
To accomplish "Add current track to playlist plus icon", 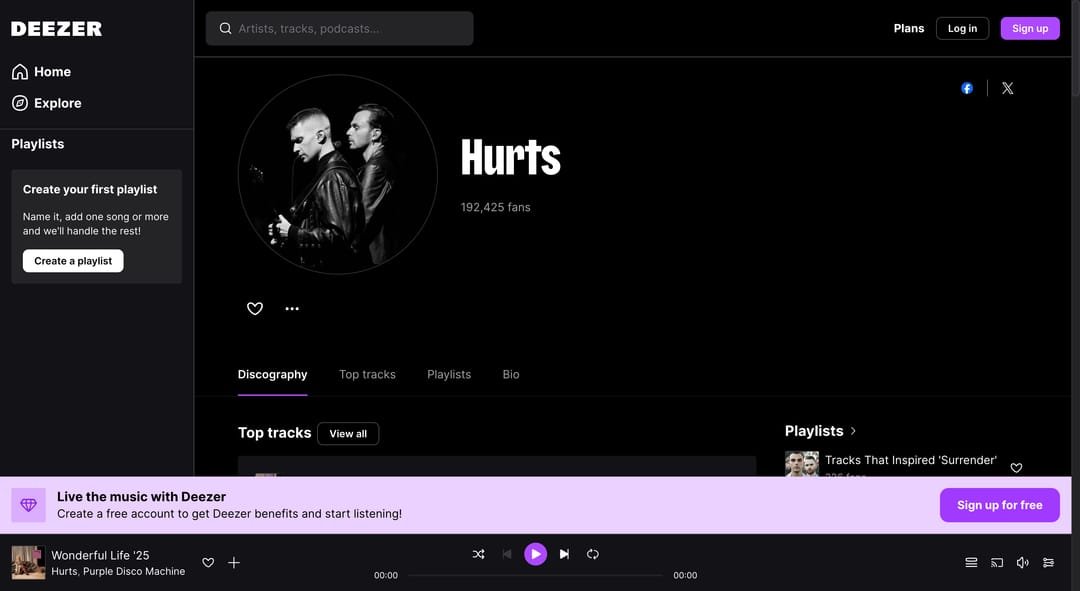I will (x=234, y=563).
